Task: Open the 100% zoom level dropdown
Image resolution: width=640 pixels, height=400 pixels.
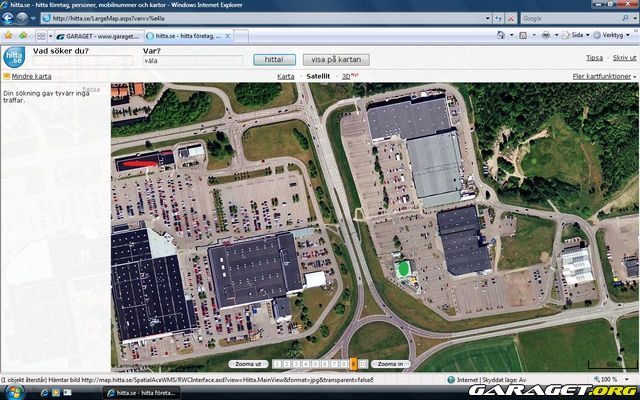Action: 612,380
